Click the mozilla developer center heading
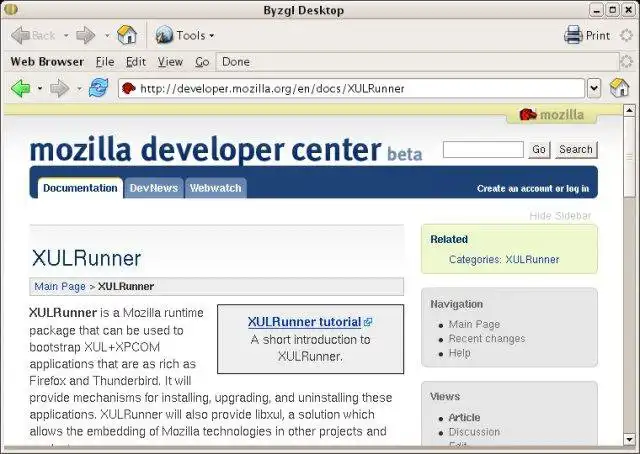Screen dimensions: 640x454 (x=205, y=150)
